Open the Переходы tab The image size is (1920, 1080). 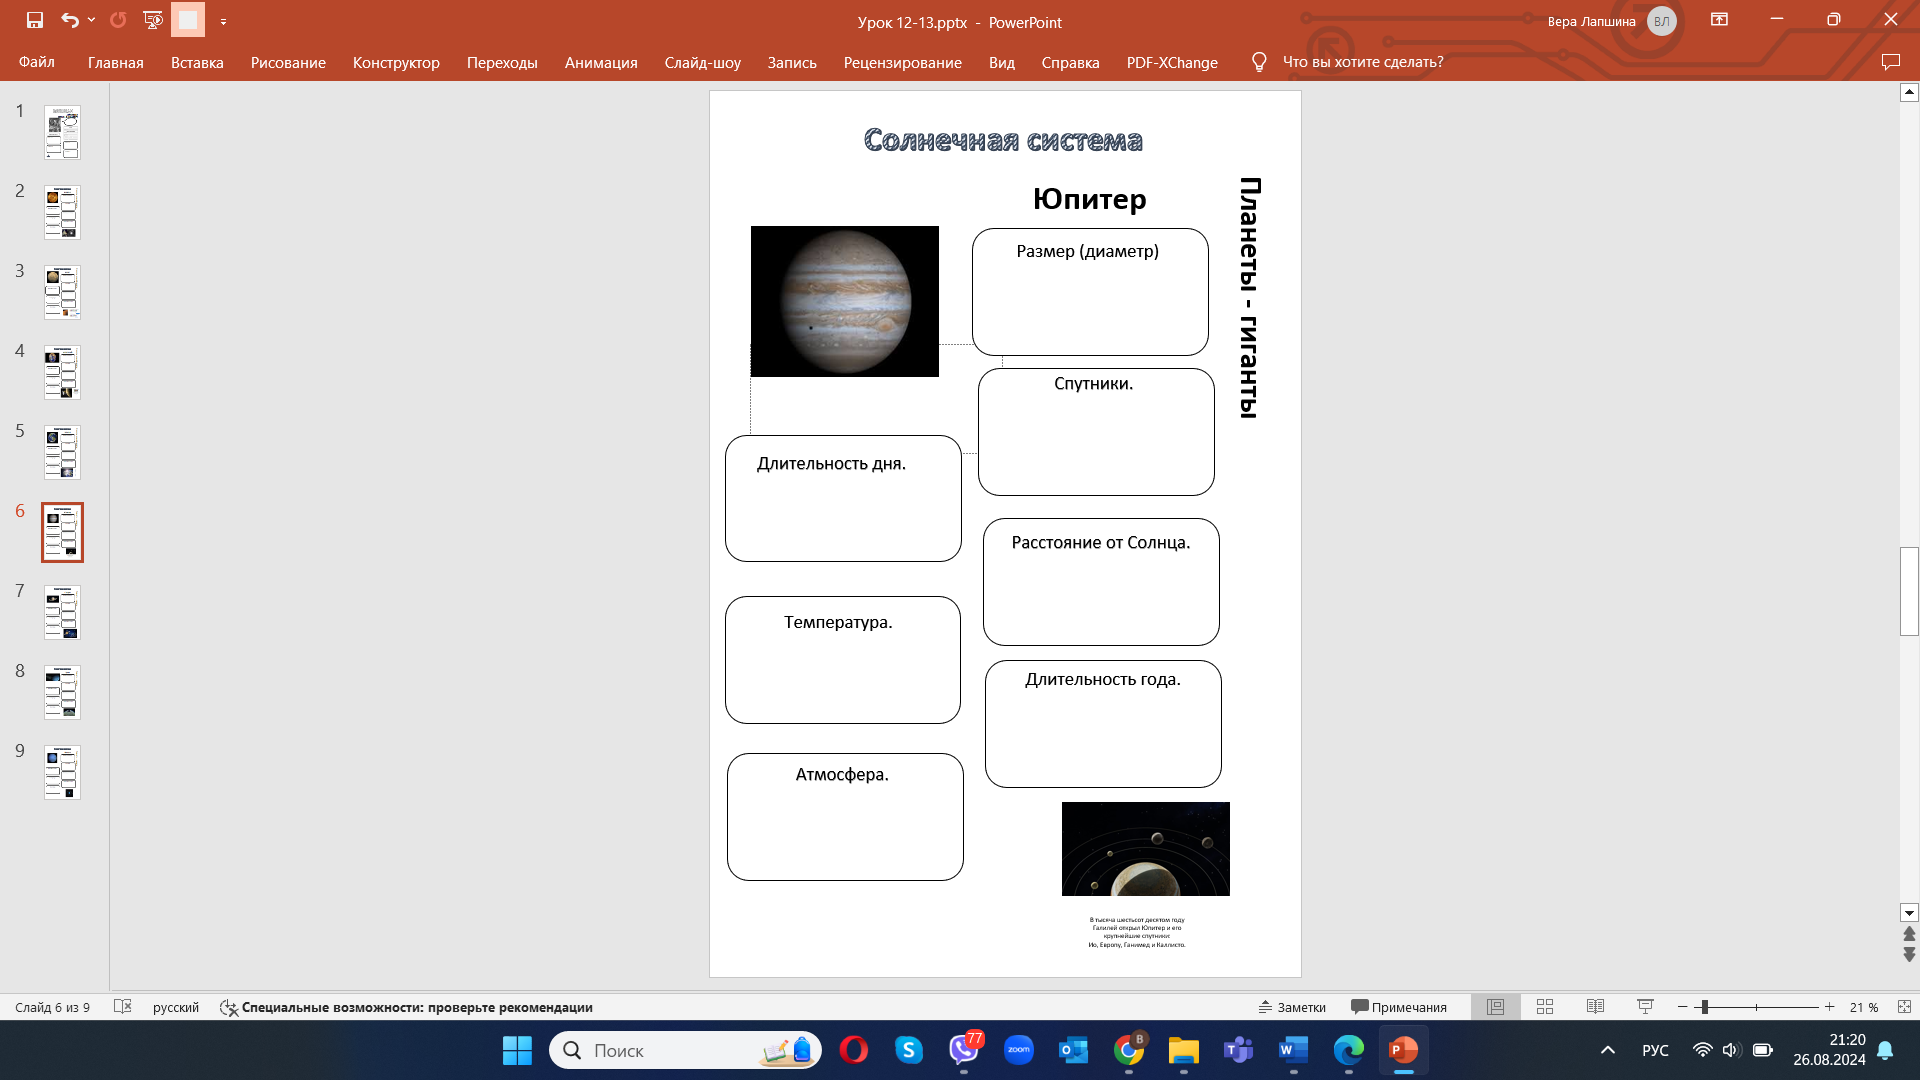tap(502, 62)
